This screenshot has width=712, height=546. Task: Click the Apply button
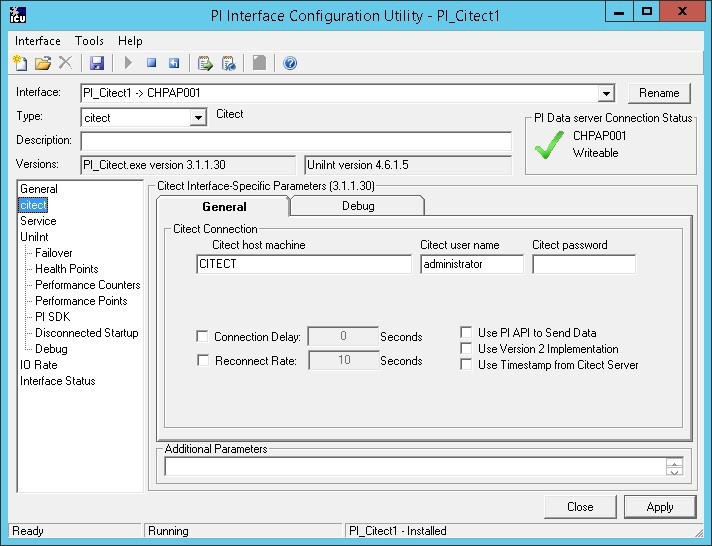point(660,506)
